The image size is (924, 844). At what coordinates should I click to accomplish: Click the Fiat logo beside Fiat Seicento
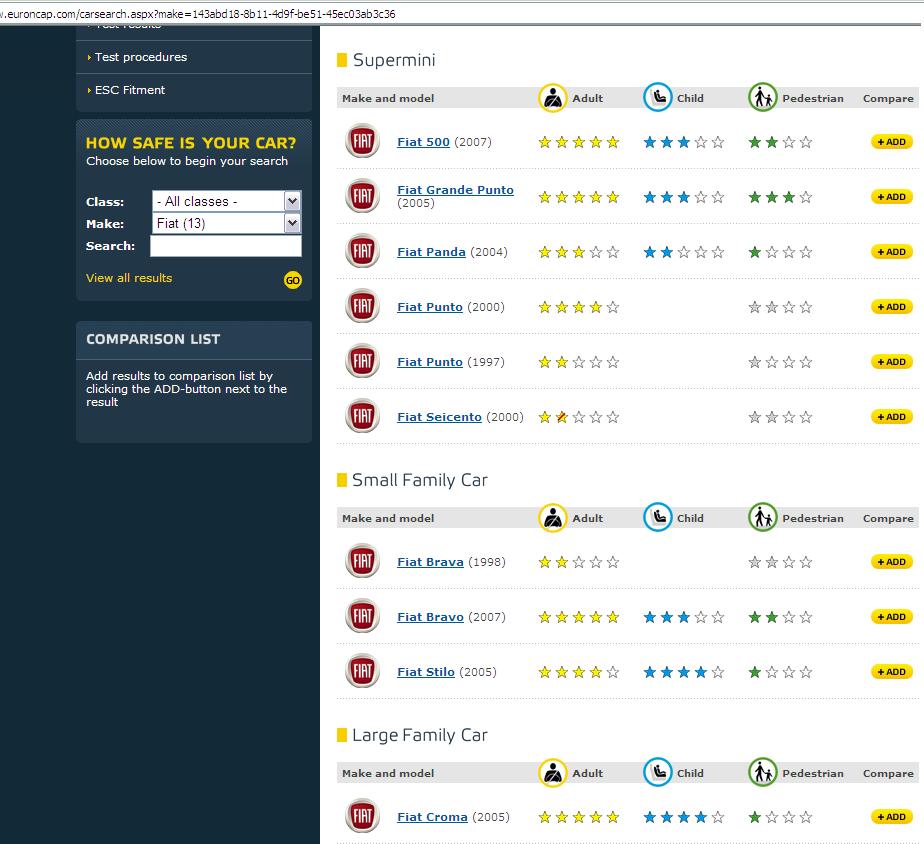[362, 417]
